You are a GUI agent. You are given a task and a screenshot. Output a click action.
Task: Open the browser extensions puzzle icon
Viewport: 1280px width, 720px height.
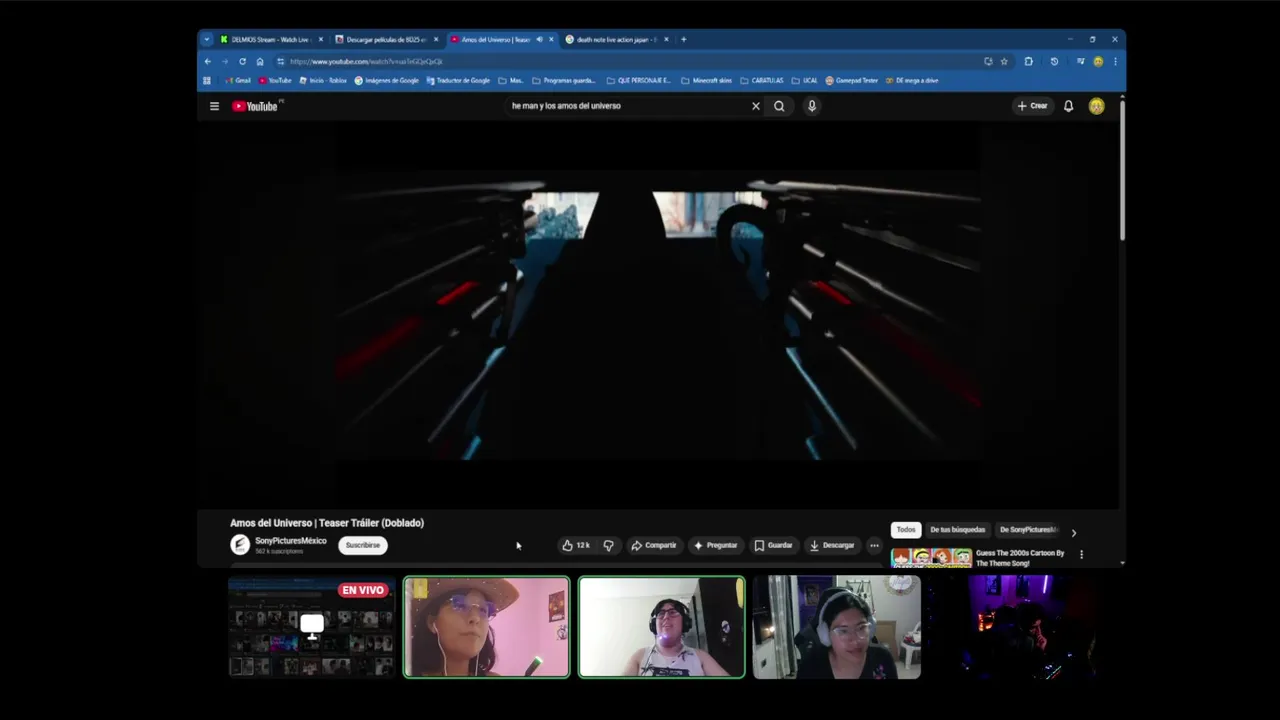pos(1028,61)
